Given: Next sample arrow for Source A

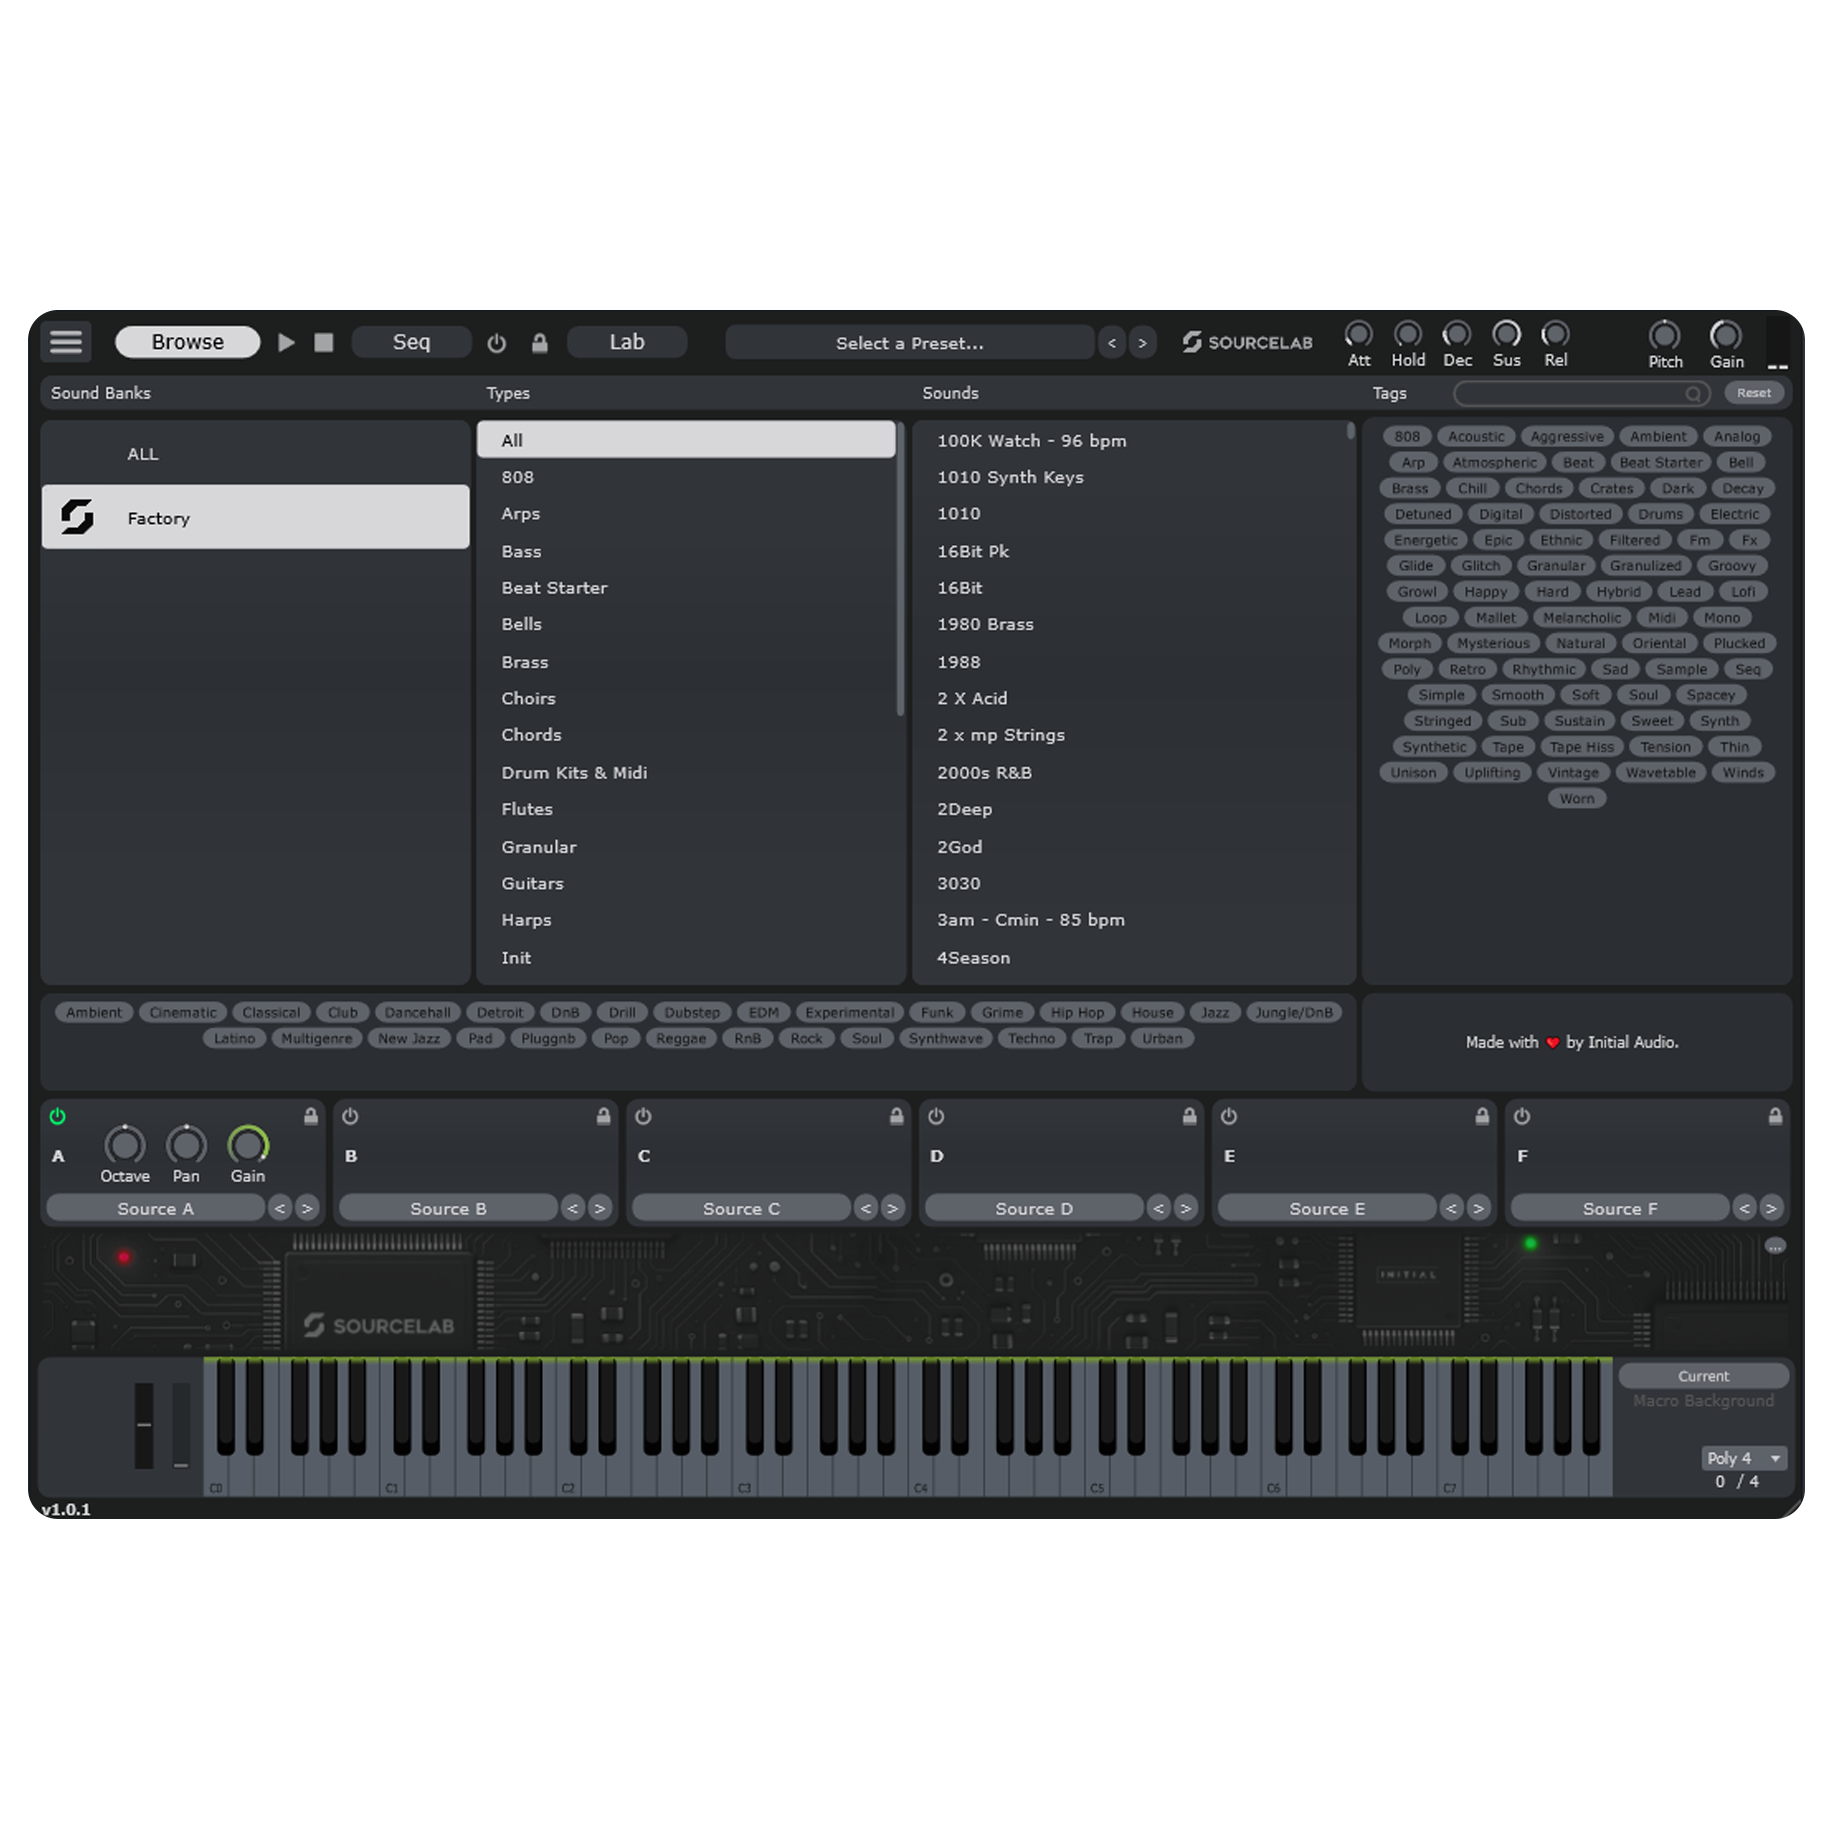Looking at the screenshot, I should [x=306, y=1208].
